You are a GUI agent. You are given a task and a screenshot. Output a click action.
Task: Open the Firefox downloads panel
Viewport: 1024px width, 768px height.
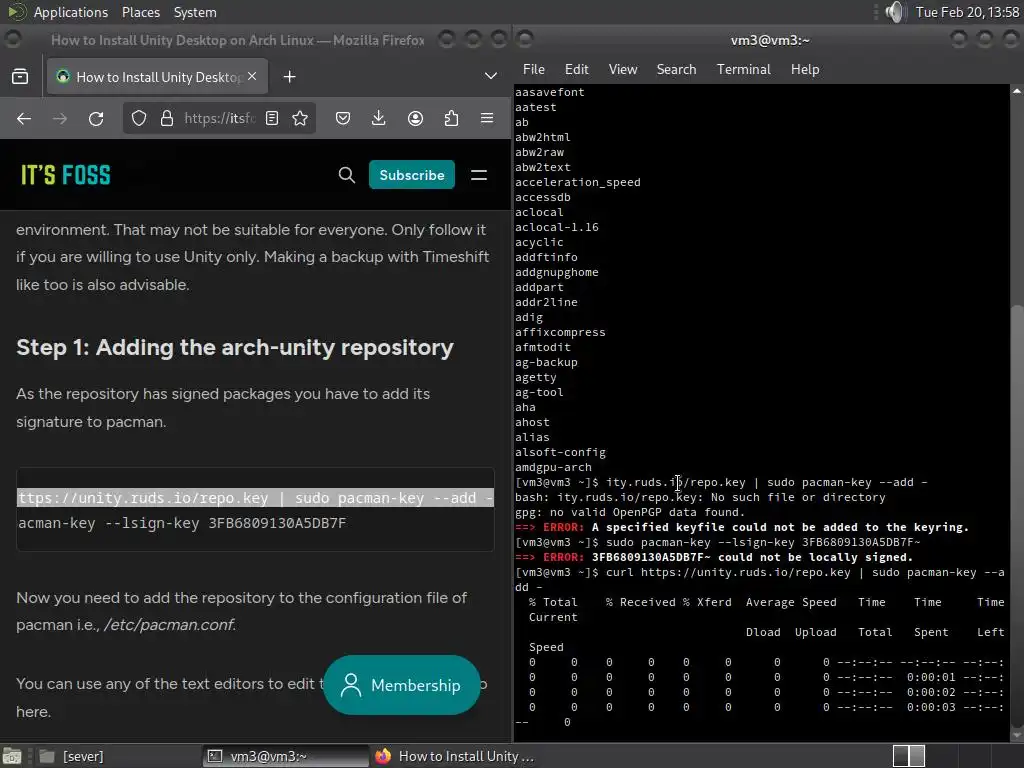pyautogui.click(x=379, y=118)
